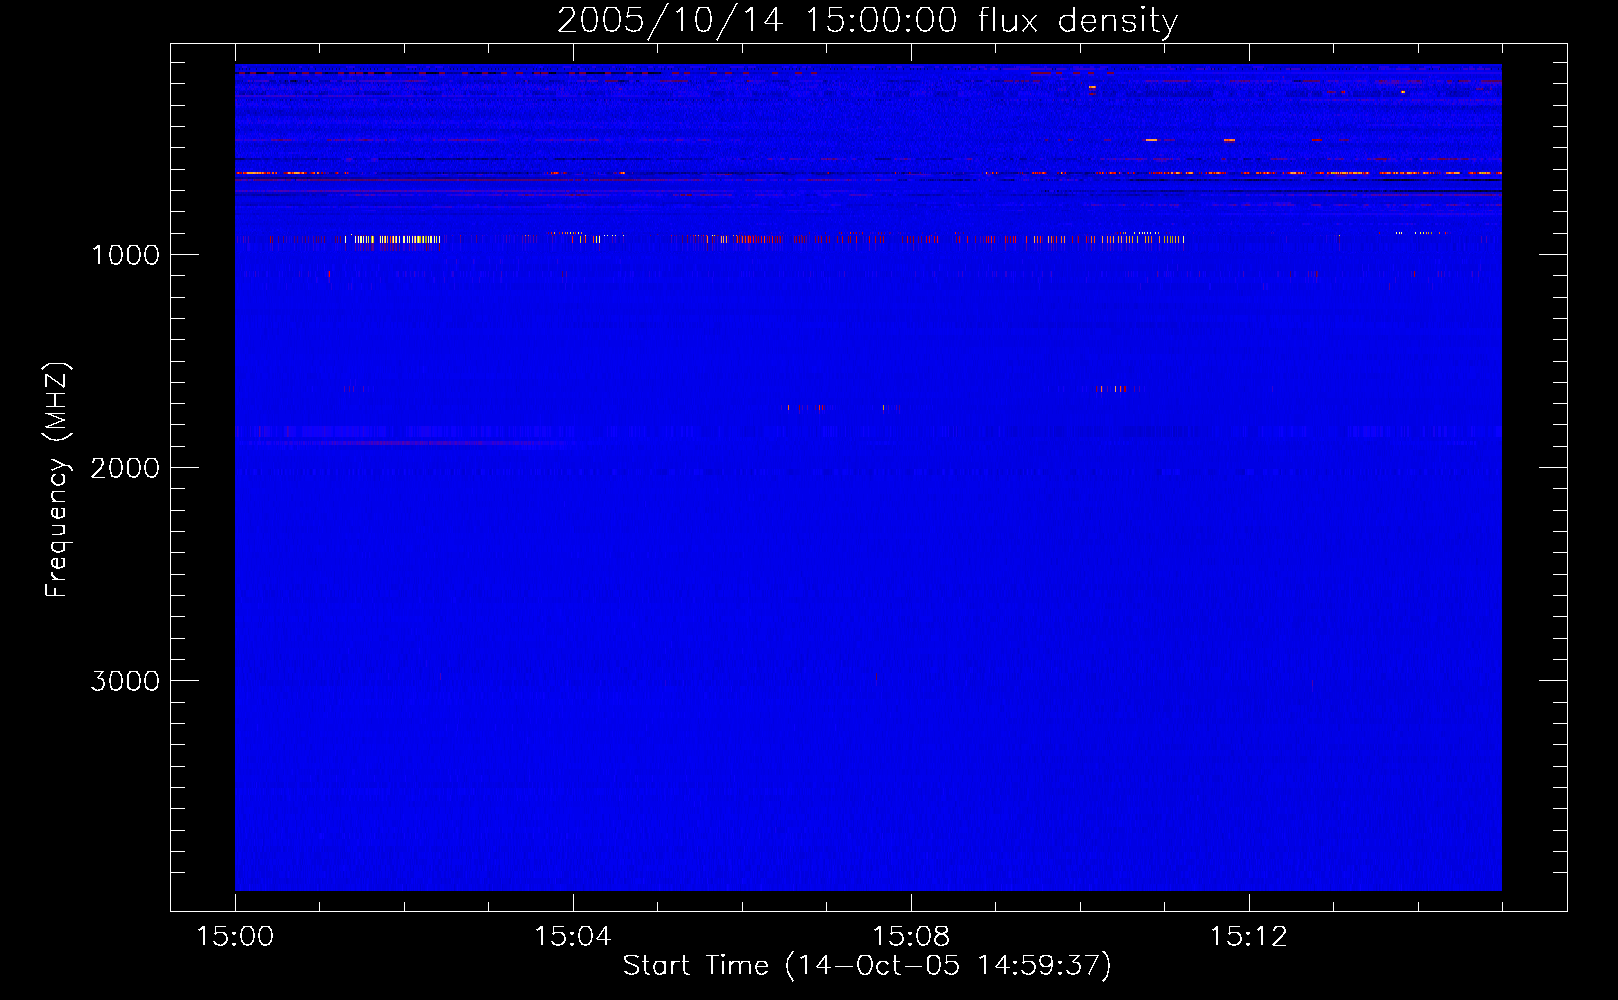Click the plot title '2005/10/14 15:00:00 flux density'
The image size is (1618, 1000).
[x=867, y=21]
